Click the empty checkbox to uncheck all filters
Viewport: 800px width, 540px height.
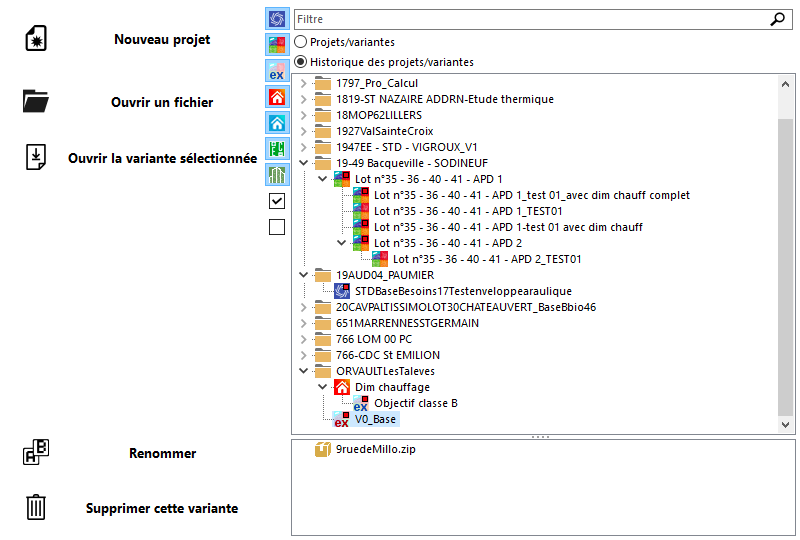277,227
